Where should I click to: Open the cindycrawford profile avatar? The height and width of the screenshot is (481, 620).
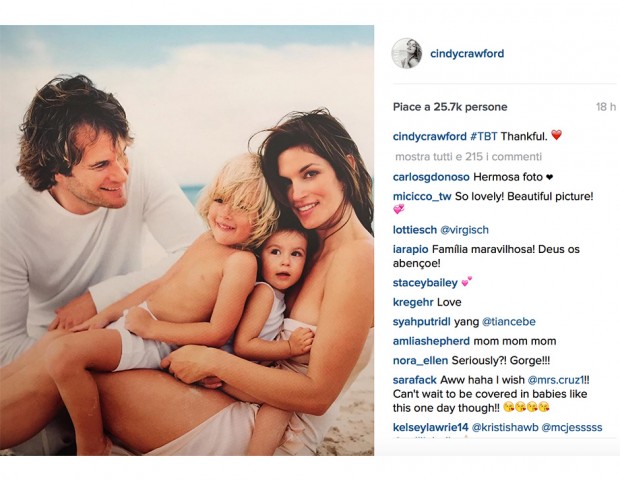[407, 53]
